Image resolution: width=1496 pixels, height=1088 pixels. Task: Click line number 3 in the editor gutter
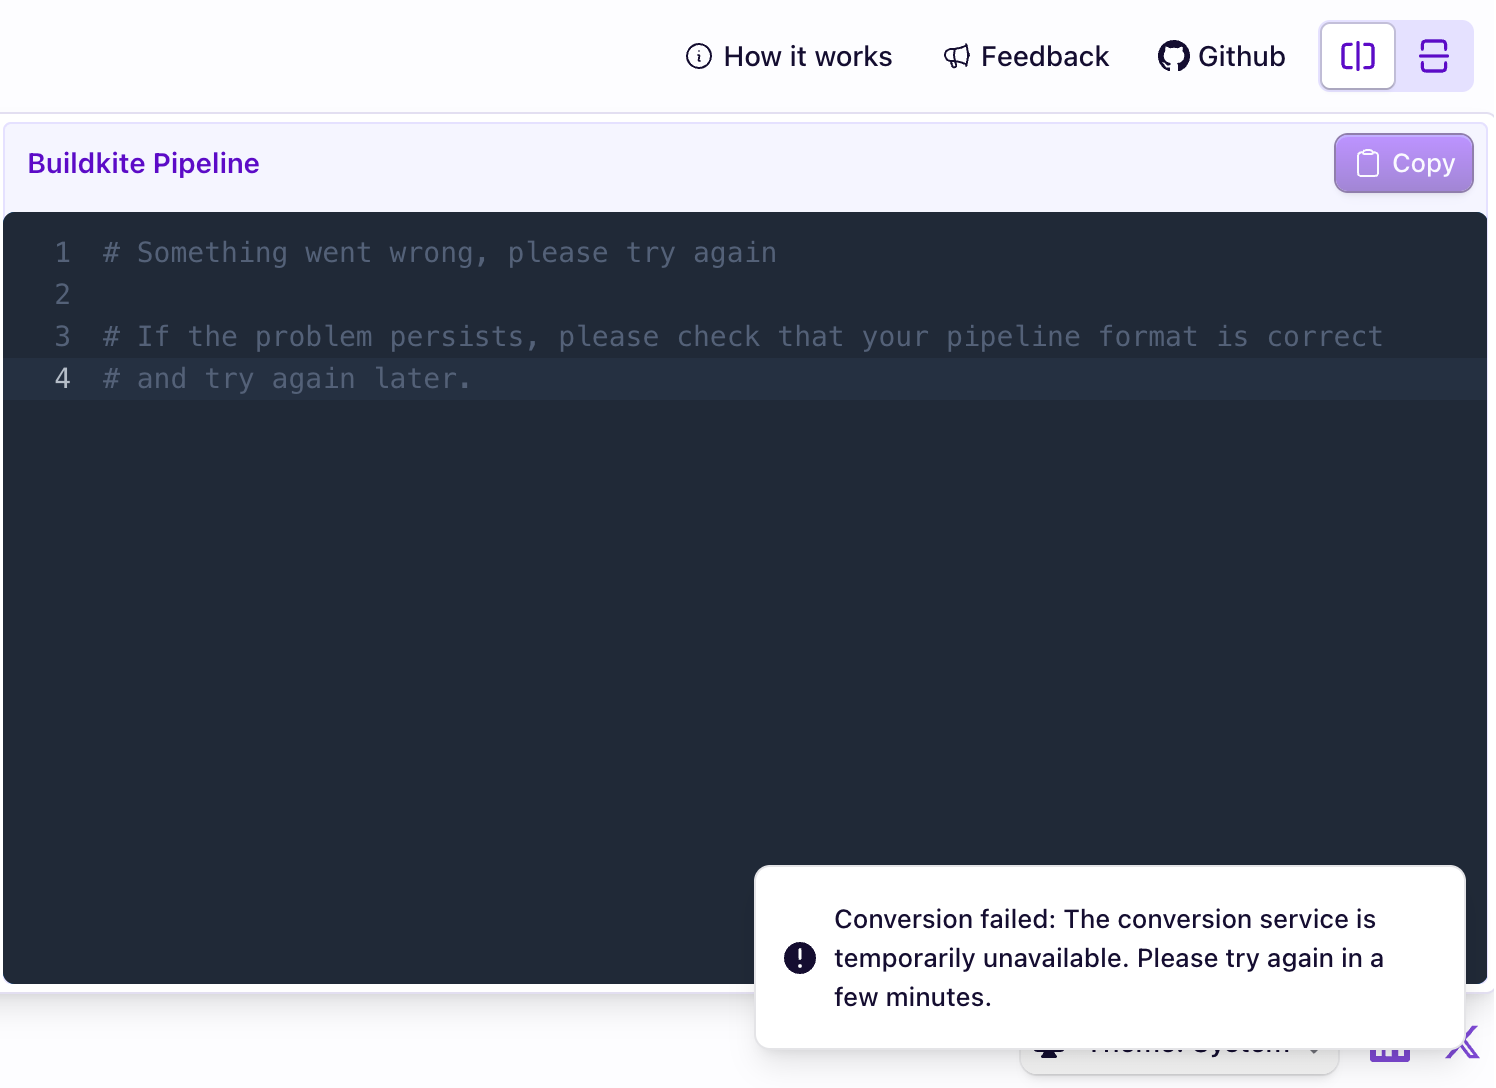point(62,337)
